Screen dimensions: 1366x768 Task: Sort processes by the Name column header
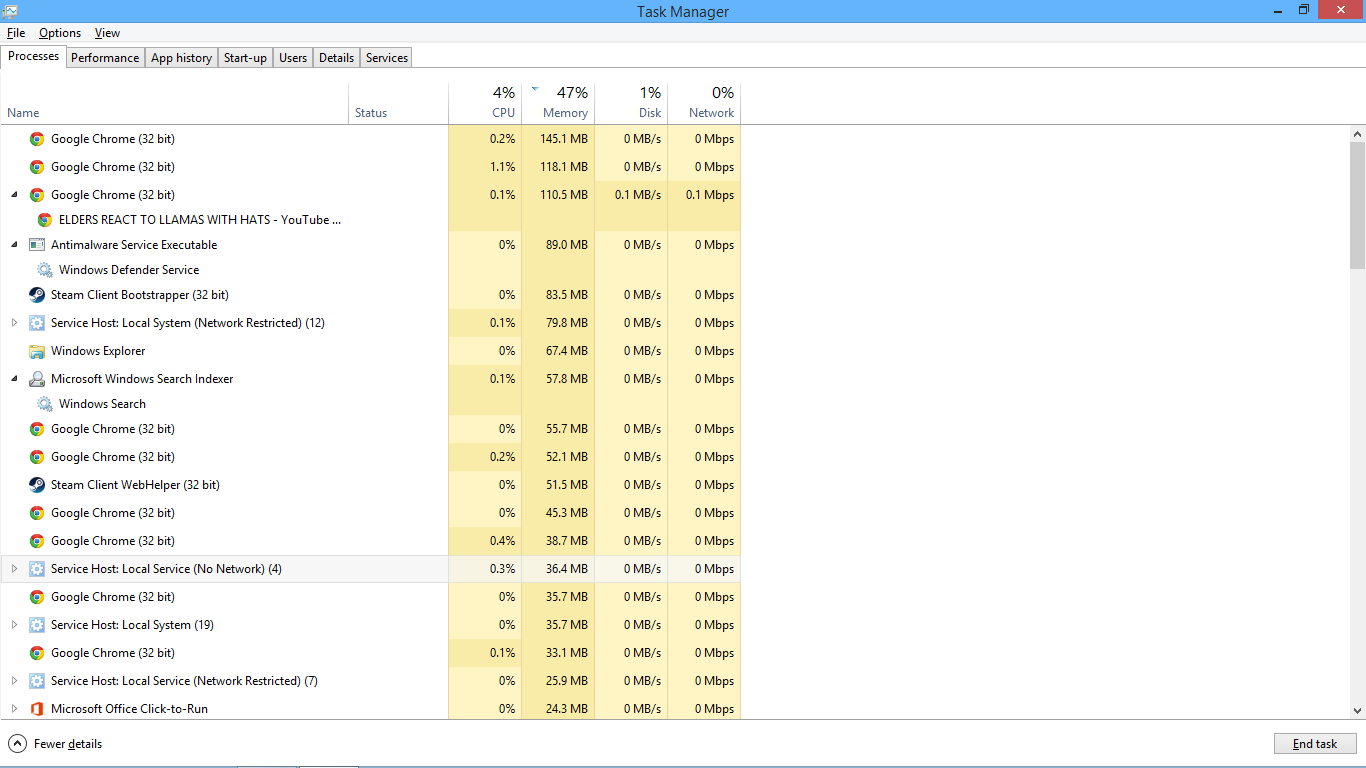tap(174, 102)
